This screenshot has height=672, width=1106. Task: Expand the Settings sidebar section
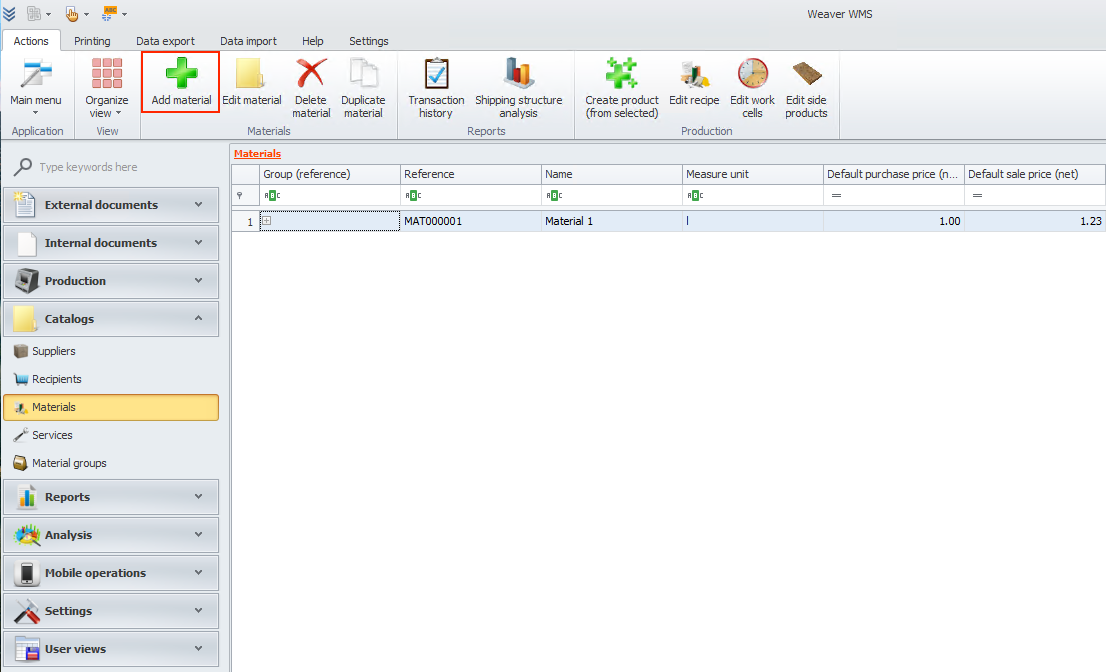tap(111, 611)
